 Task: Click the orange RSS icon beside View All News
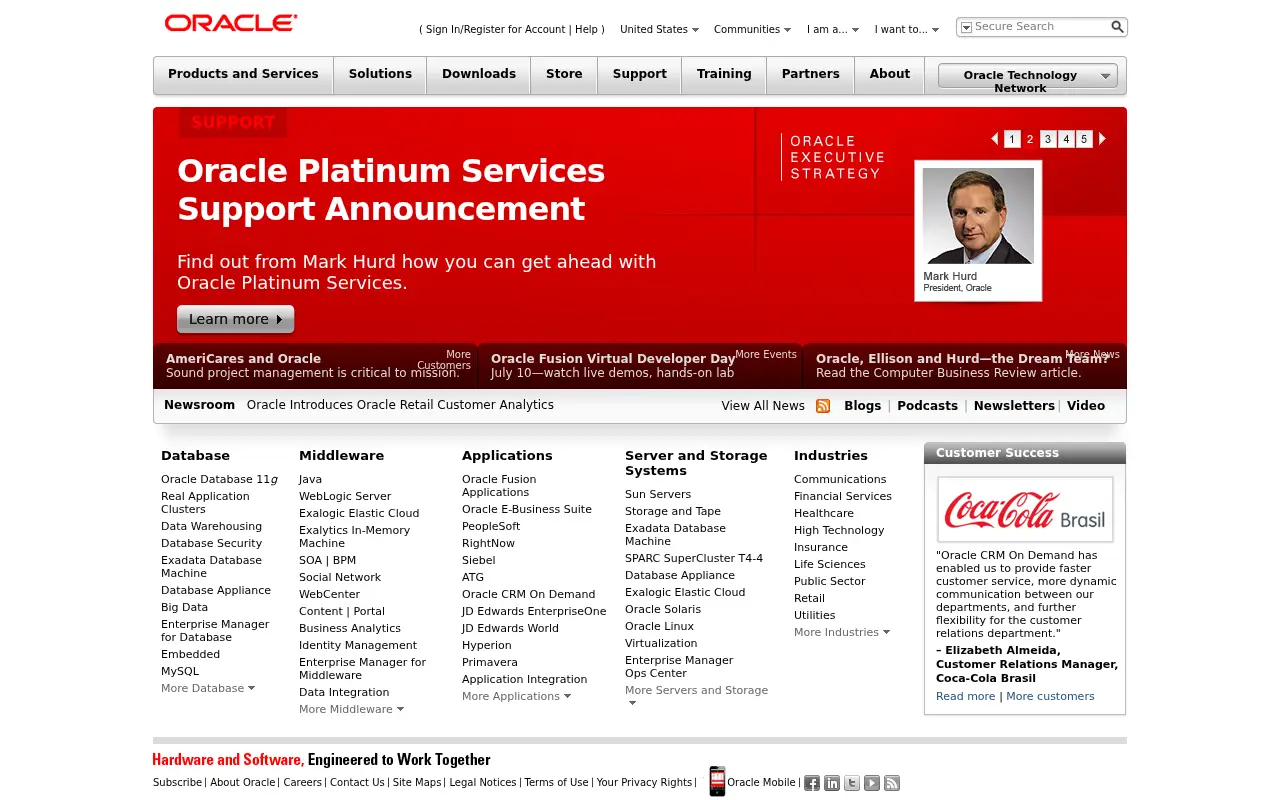pyautogui.click(x=823, y=406)
